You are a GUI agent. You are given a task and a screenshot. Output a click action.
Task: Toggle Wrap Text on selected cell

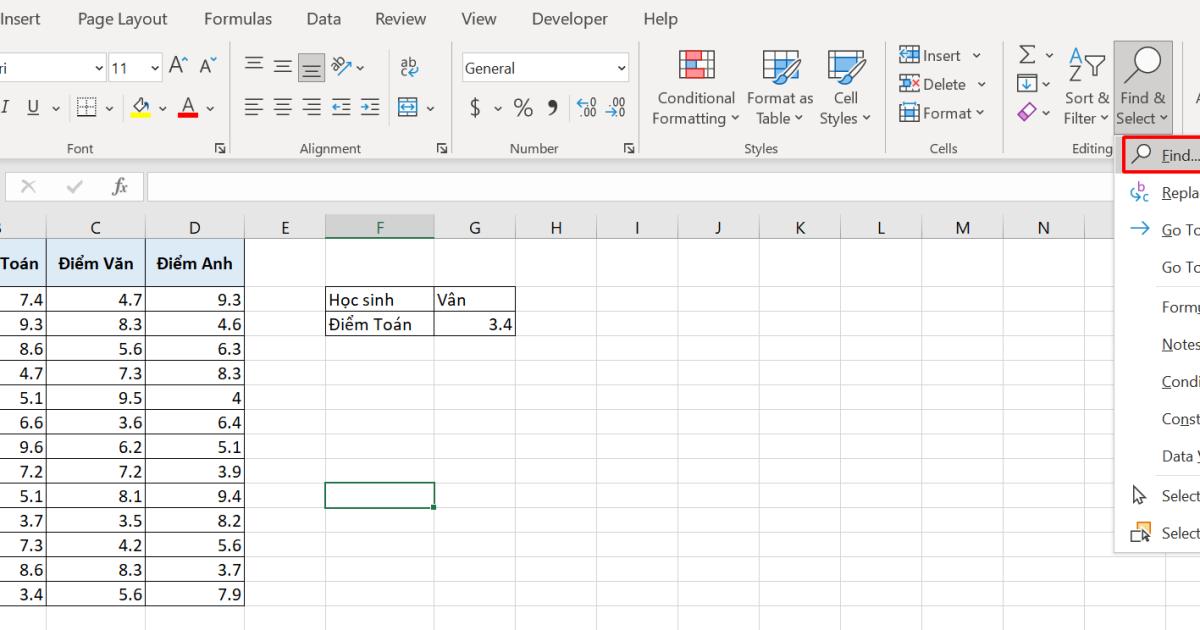click(410, 67)
